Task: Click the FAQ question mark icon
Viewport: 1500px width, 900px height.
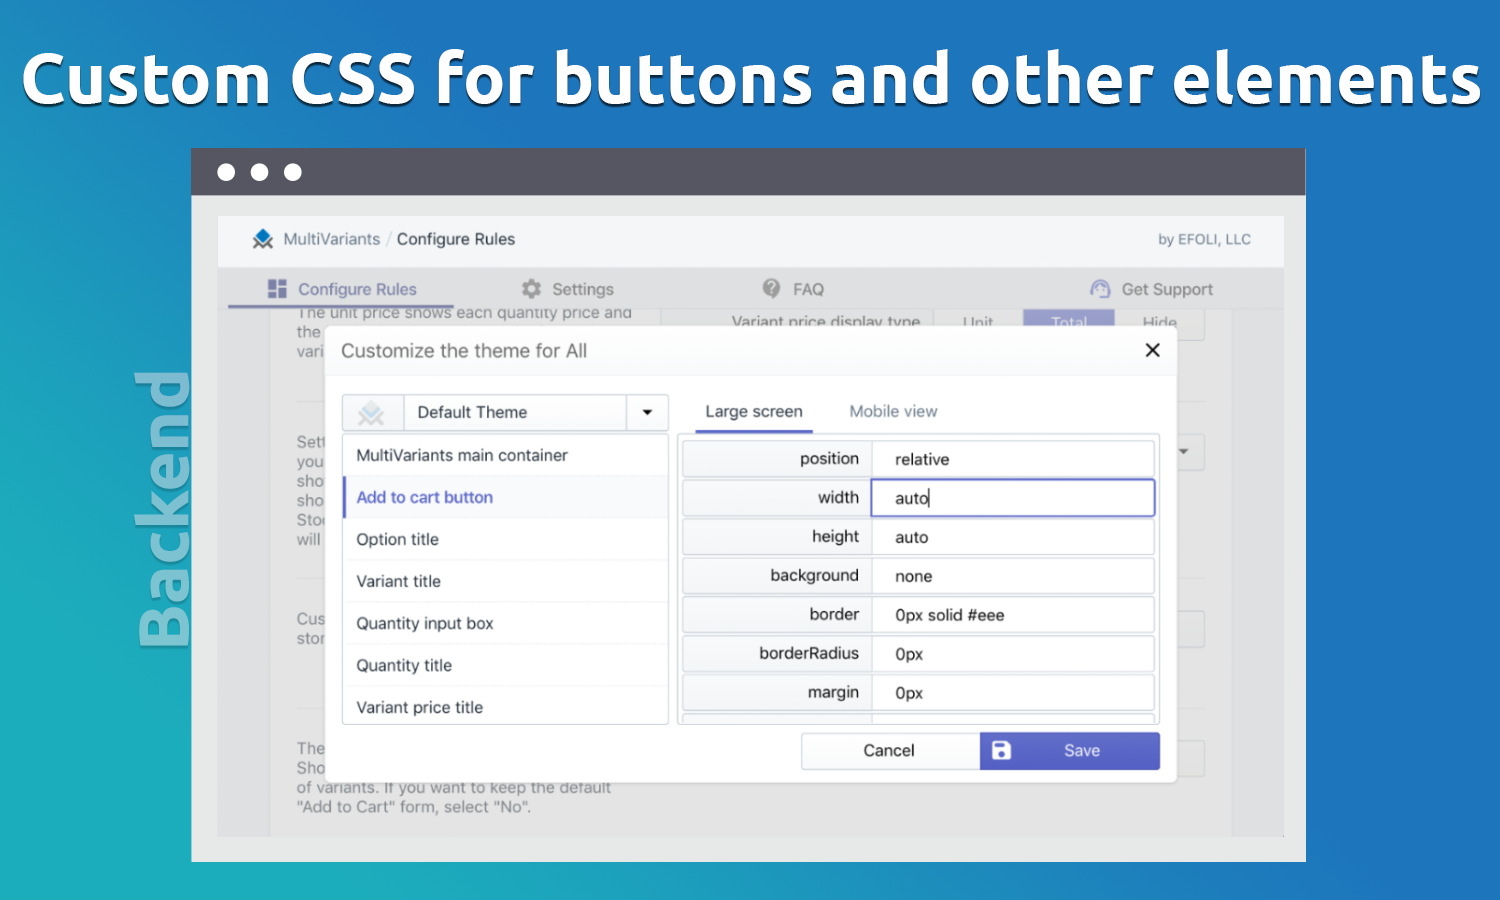Action: click(x=771, y=288)
